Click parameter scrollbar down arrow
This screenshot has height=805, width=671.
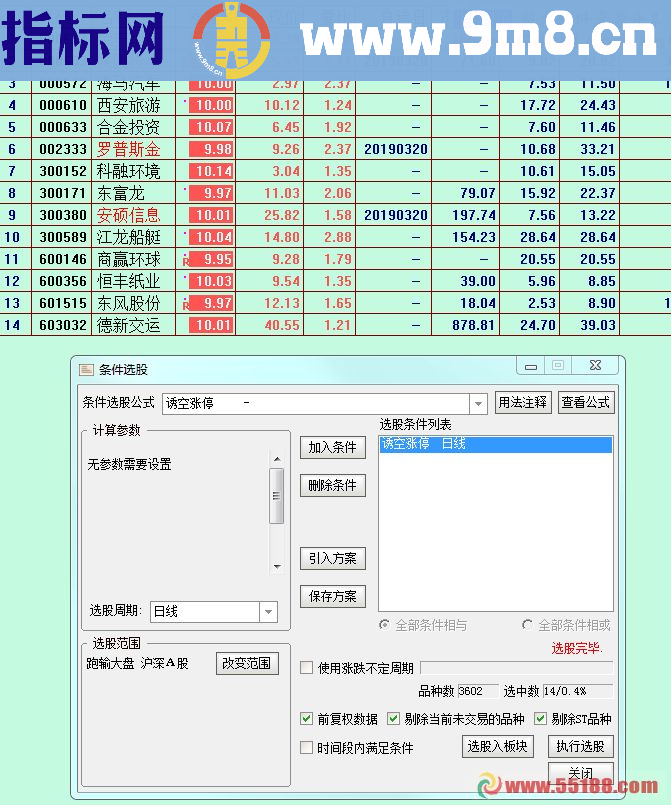point(277,567)
